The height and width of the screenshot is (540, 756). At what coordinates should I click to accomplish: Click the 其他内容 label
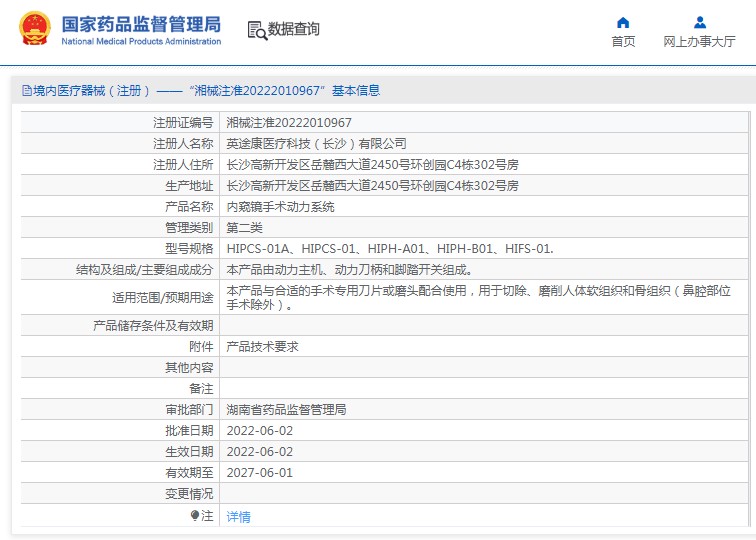pos(189,368)
